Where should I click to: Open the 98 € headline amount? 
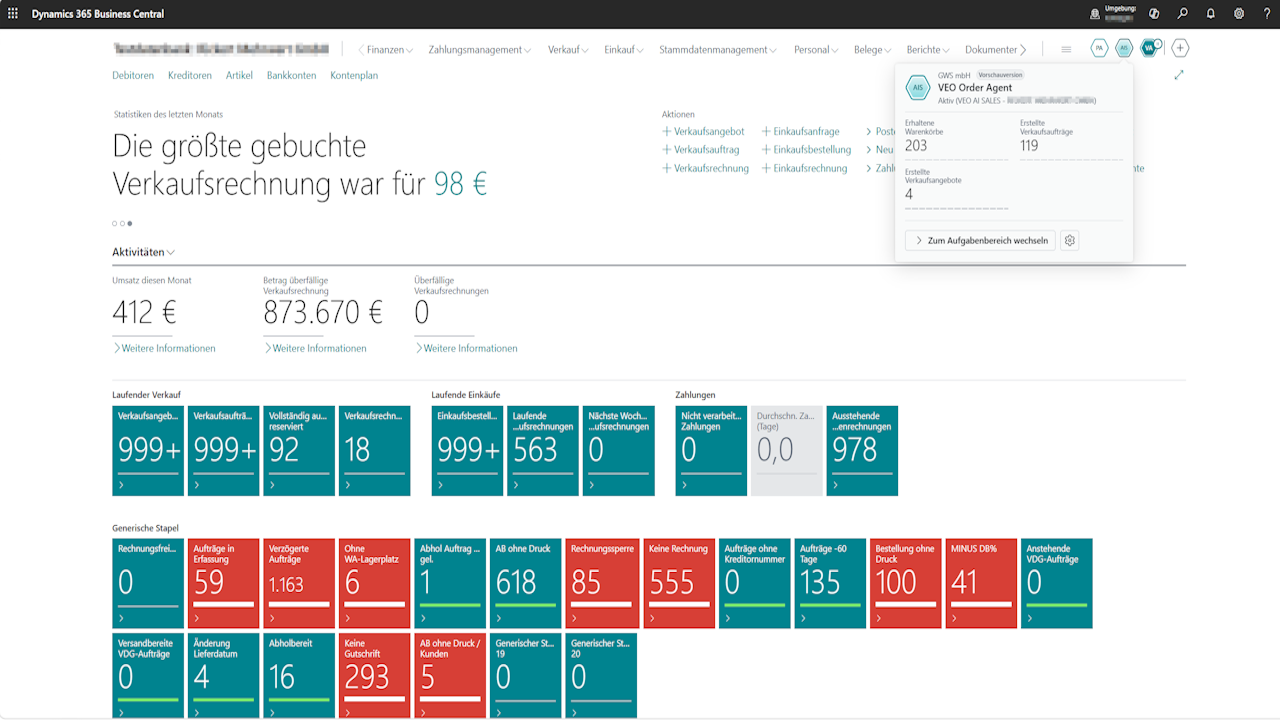(x=460, y=184)
